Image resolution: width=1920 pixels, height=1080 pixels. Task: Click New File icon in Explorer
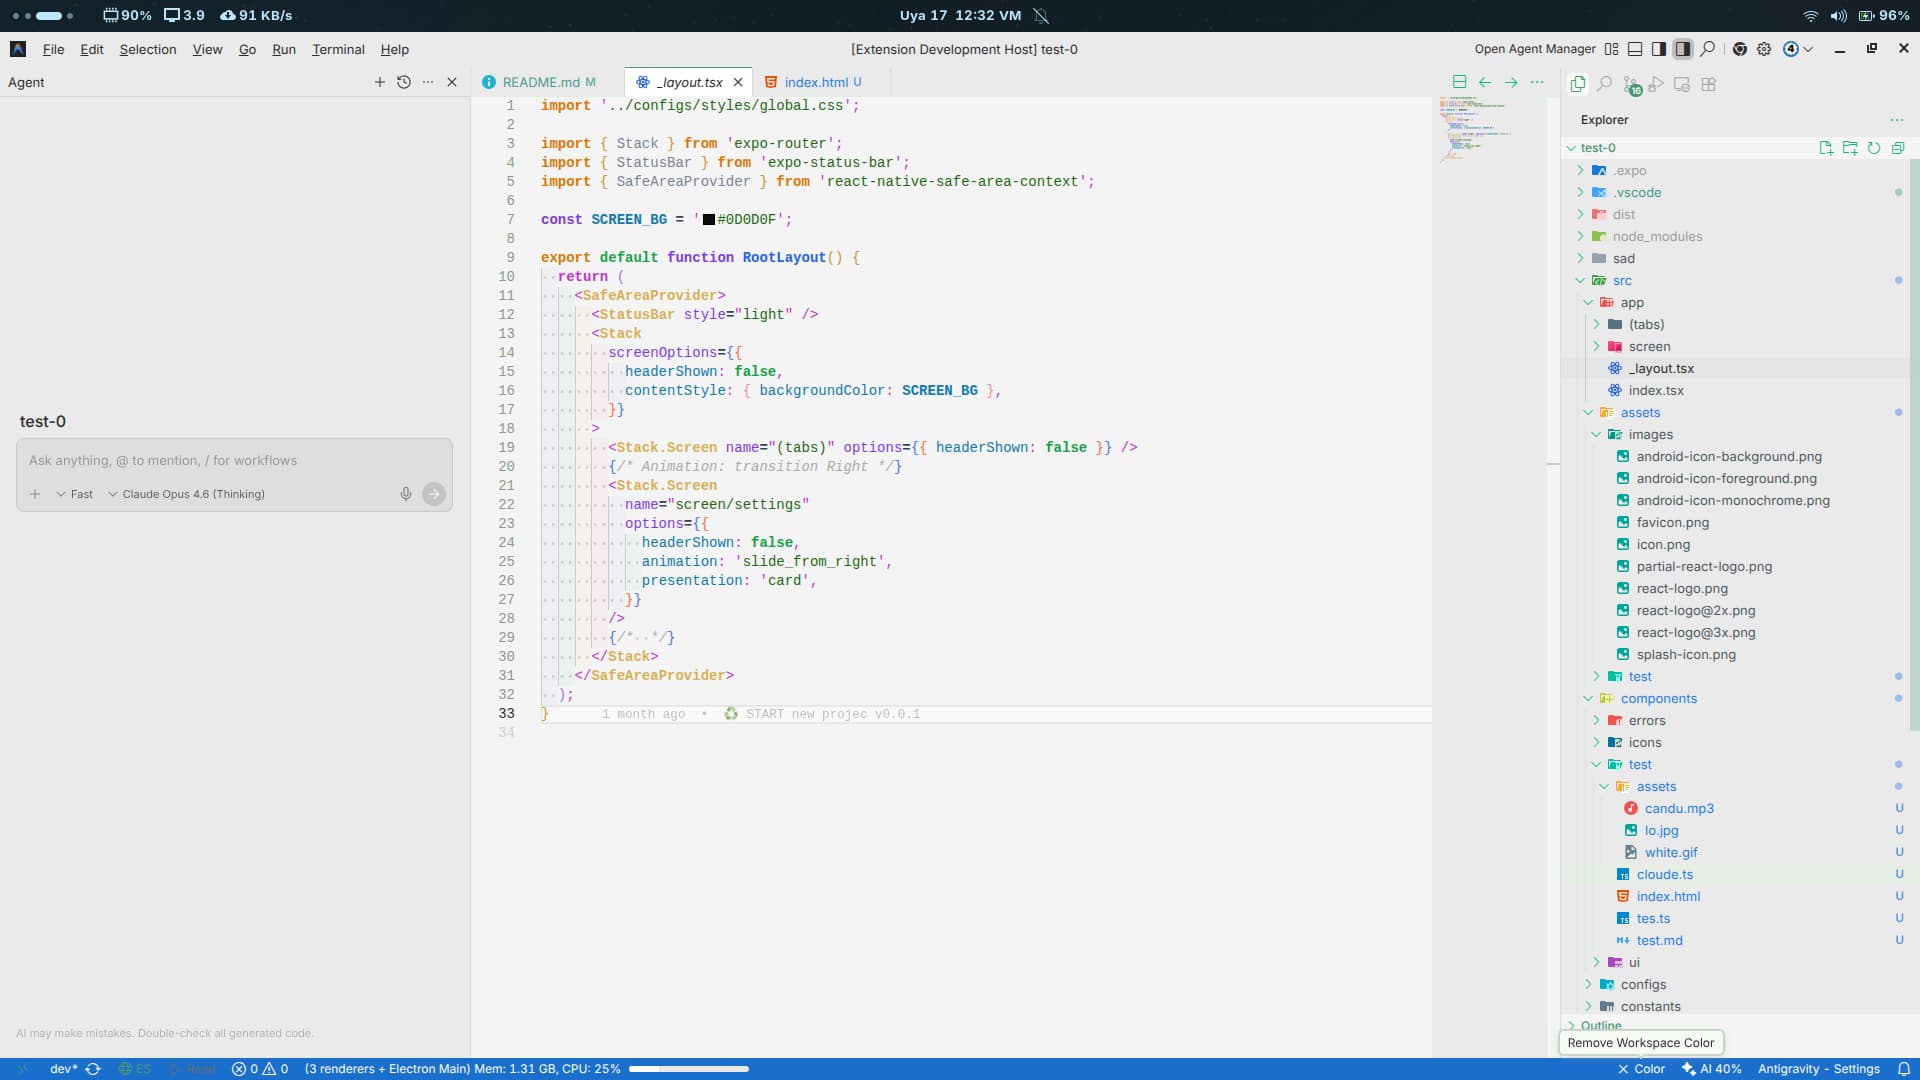1826,148
